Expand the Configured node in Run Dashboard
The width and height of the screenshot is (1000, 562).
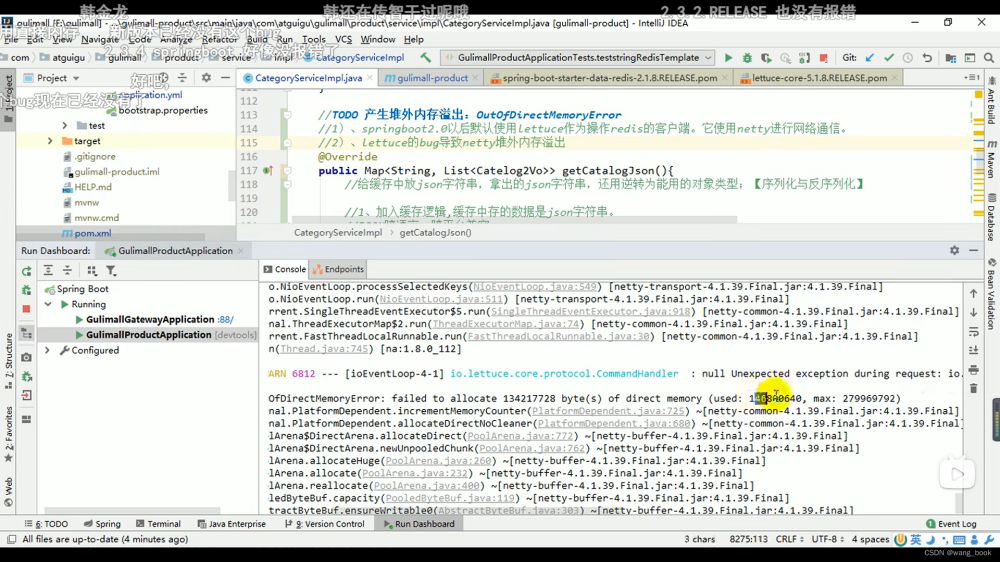coord(47,350)
